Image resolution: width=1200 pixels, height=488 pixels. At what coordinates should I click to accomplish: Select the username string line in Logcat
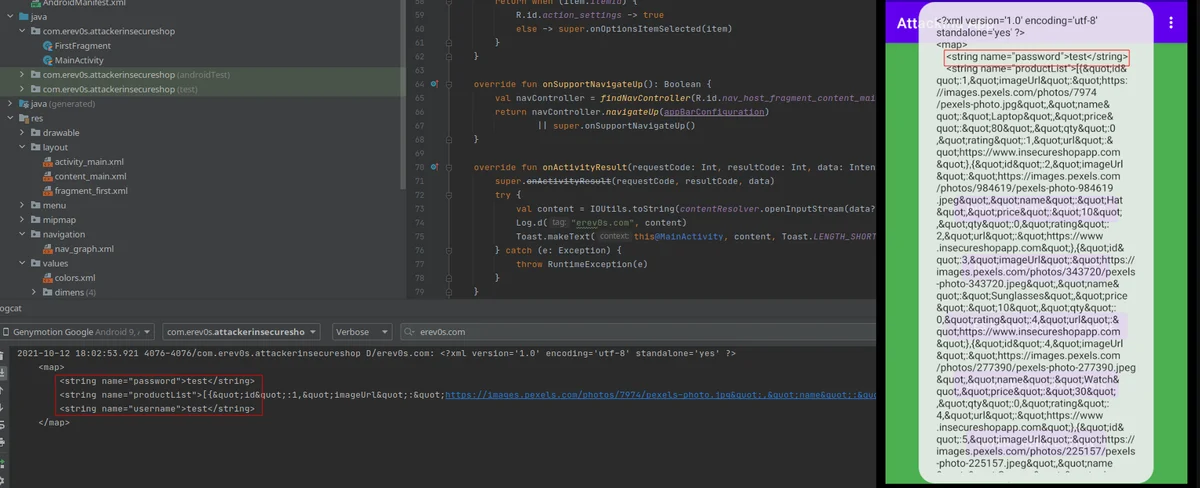coord(157,408)
